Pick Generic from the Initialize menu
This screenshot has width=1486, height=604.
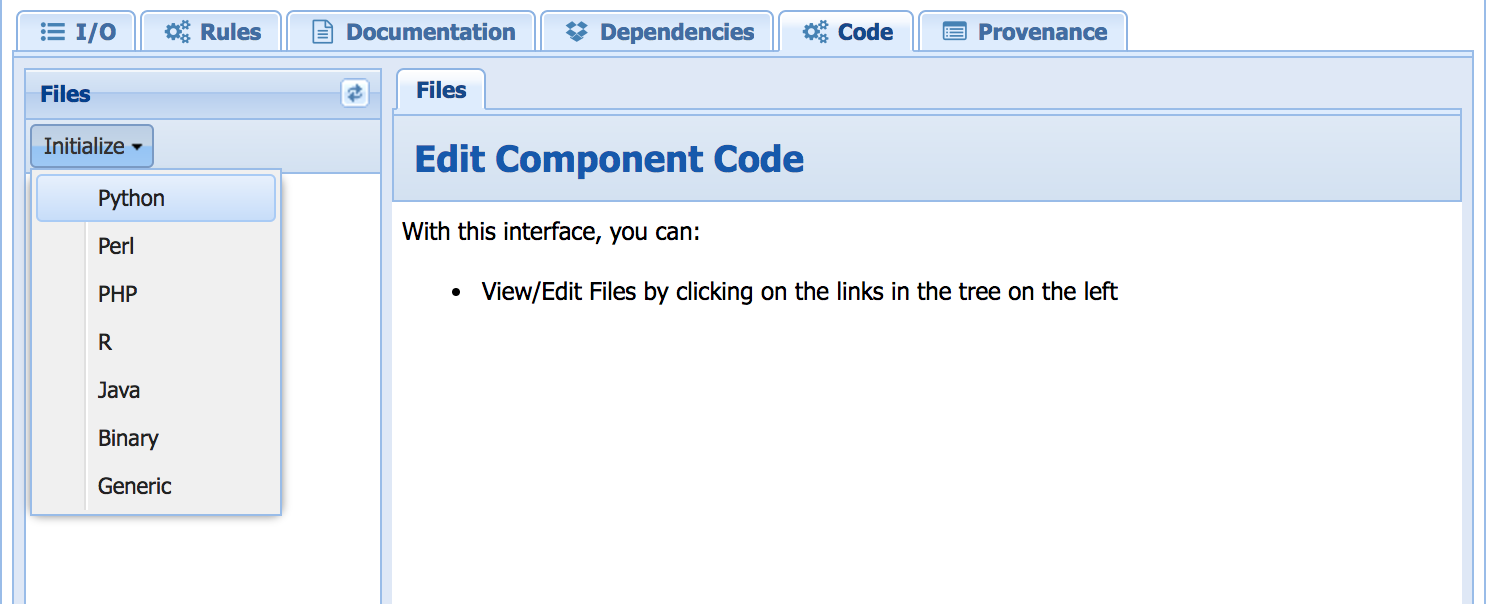tap(135, 486)
